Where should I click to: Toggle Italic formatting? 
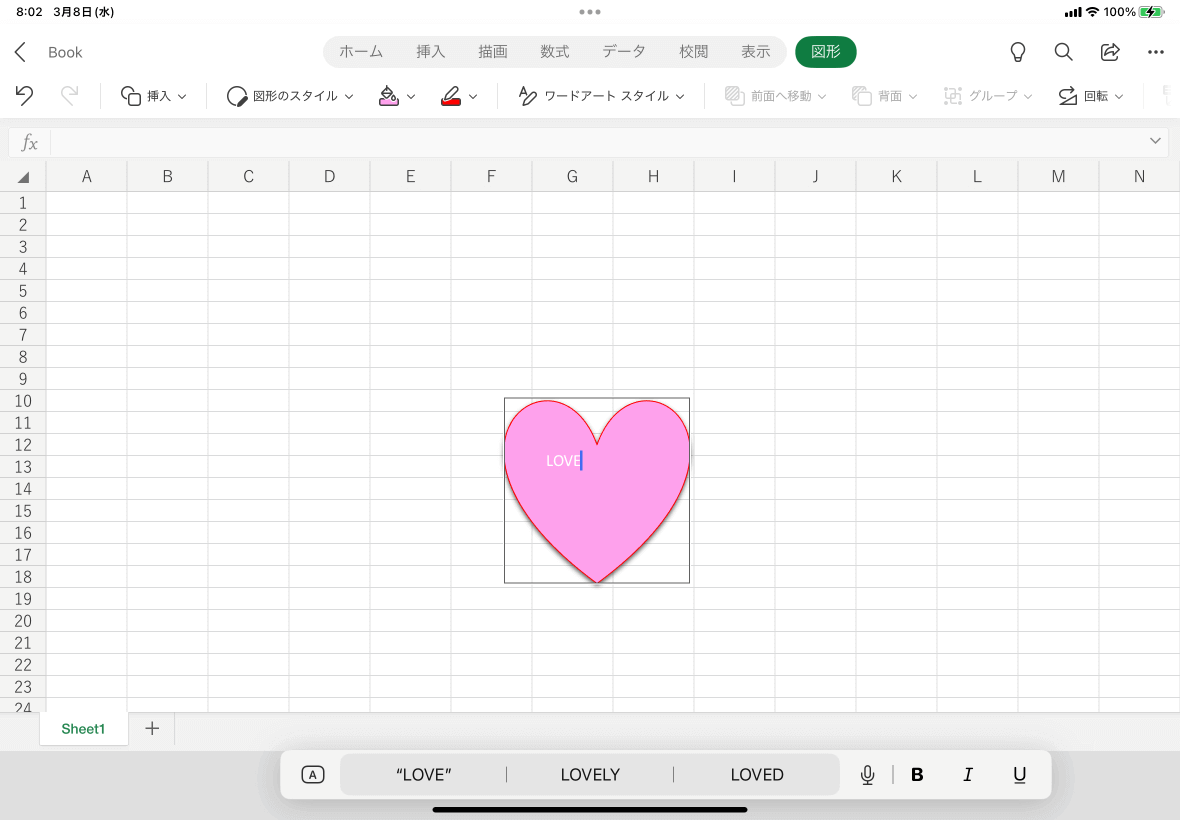(968, 775)
